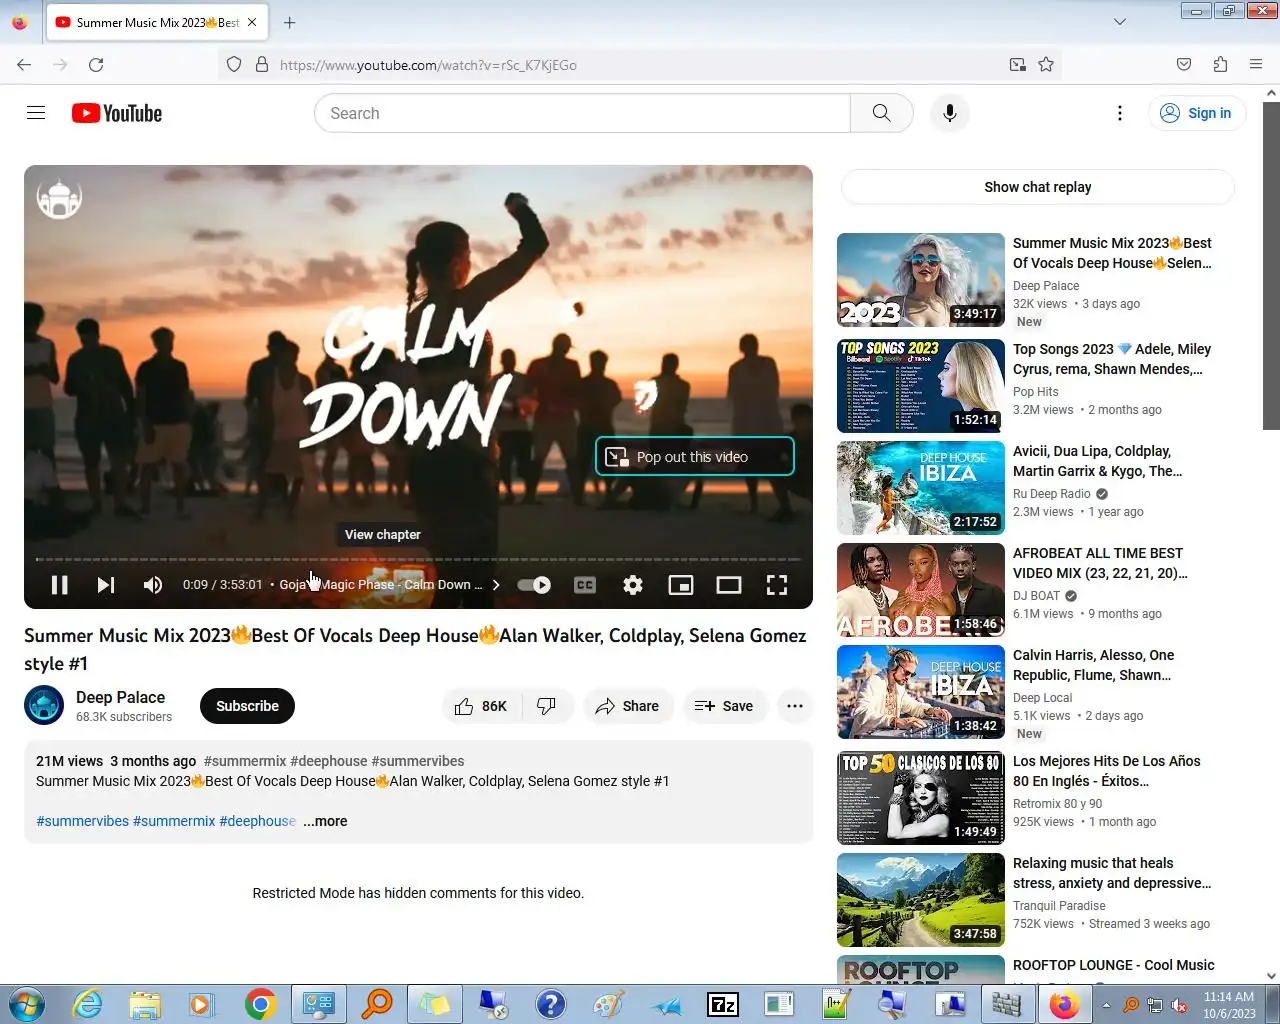Open Avicii, Dua Lipa, Coldplay video title
This screenshot has height=1024, width=1280.
(x=1098, y=461)
